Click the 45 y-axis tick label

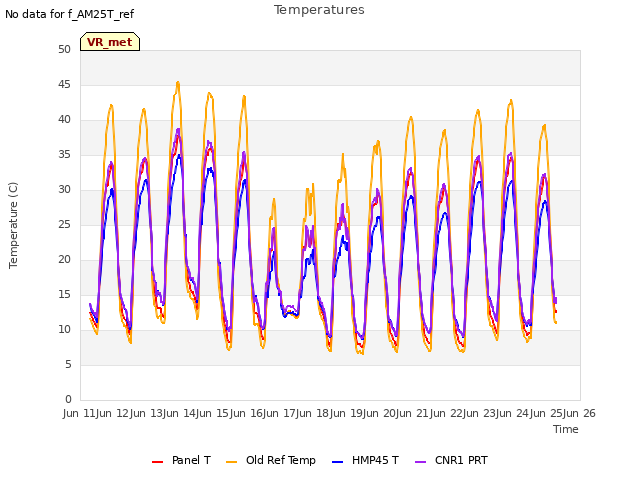pyautogui.click(x=64, y=84)
